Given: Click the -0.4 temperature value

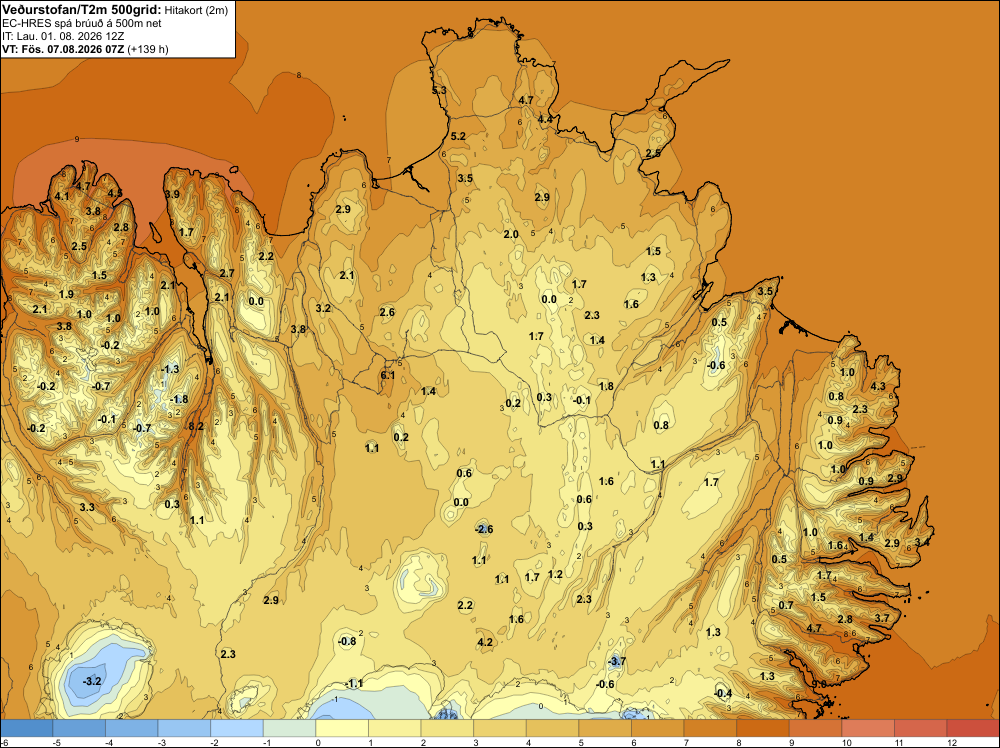Looking at the screenshot, I should 723,694.
